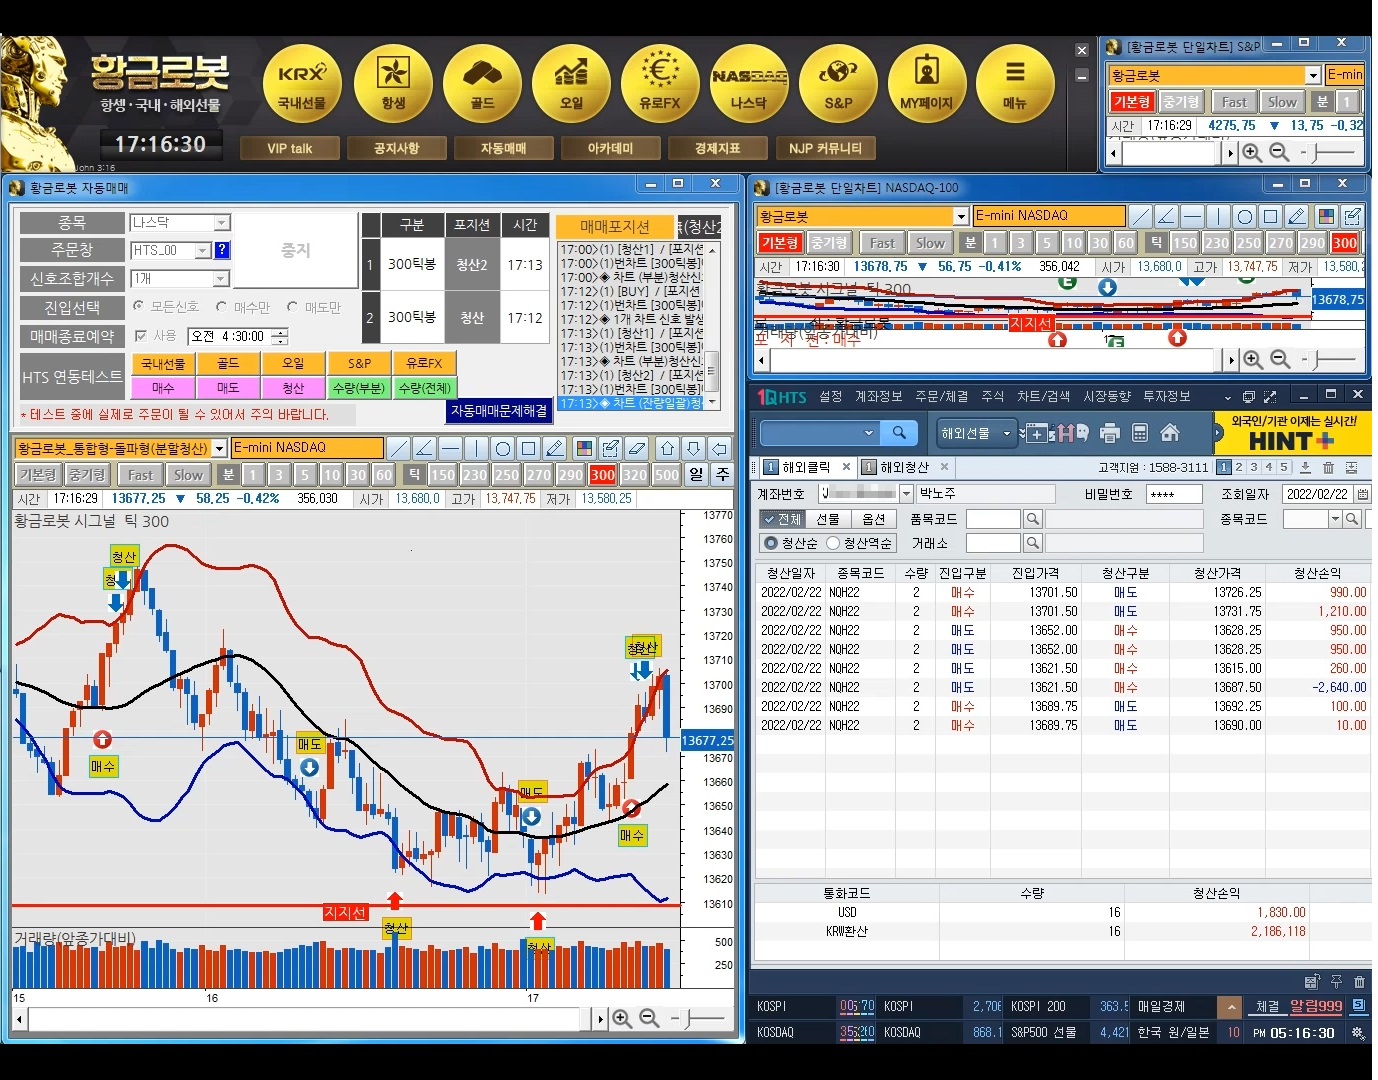Image resolution: width=1378 pixels, height=1080 pixels.
Task: Open the 메뉴 hamburger round button
Action: coord(1015,84)
